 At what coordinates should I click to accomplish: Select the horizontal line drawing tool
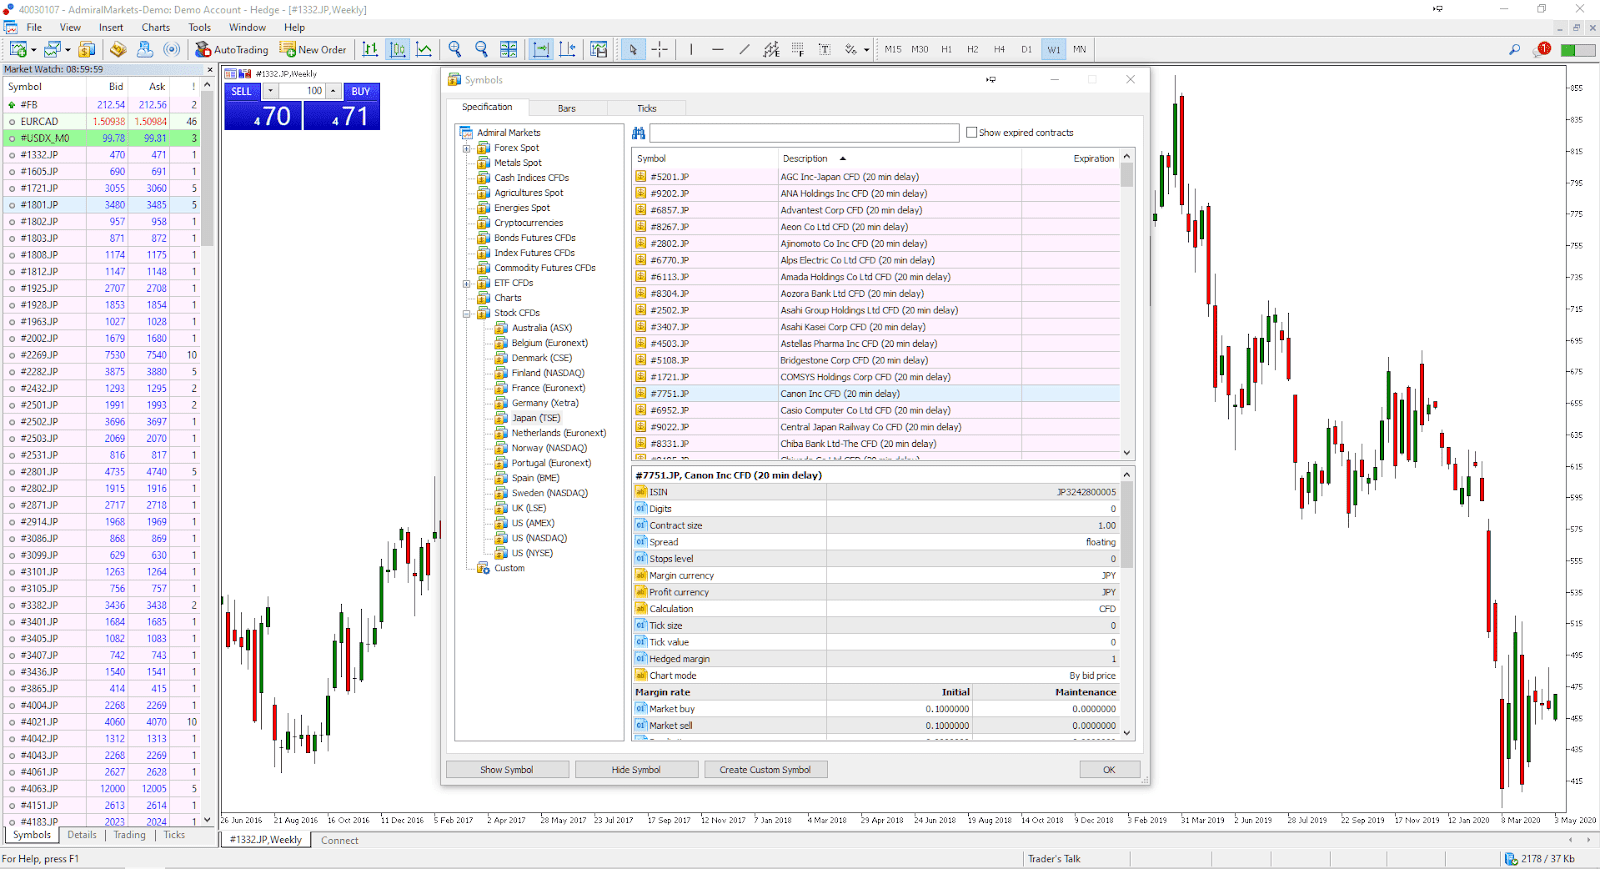717,49
